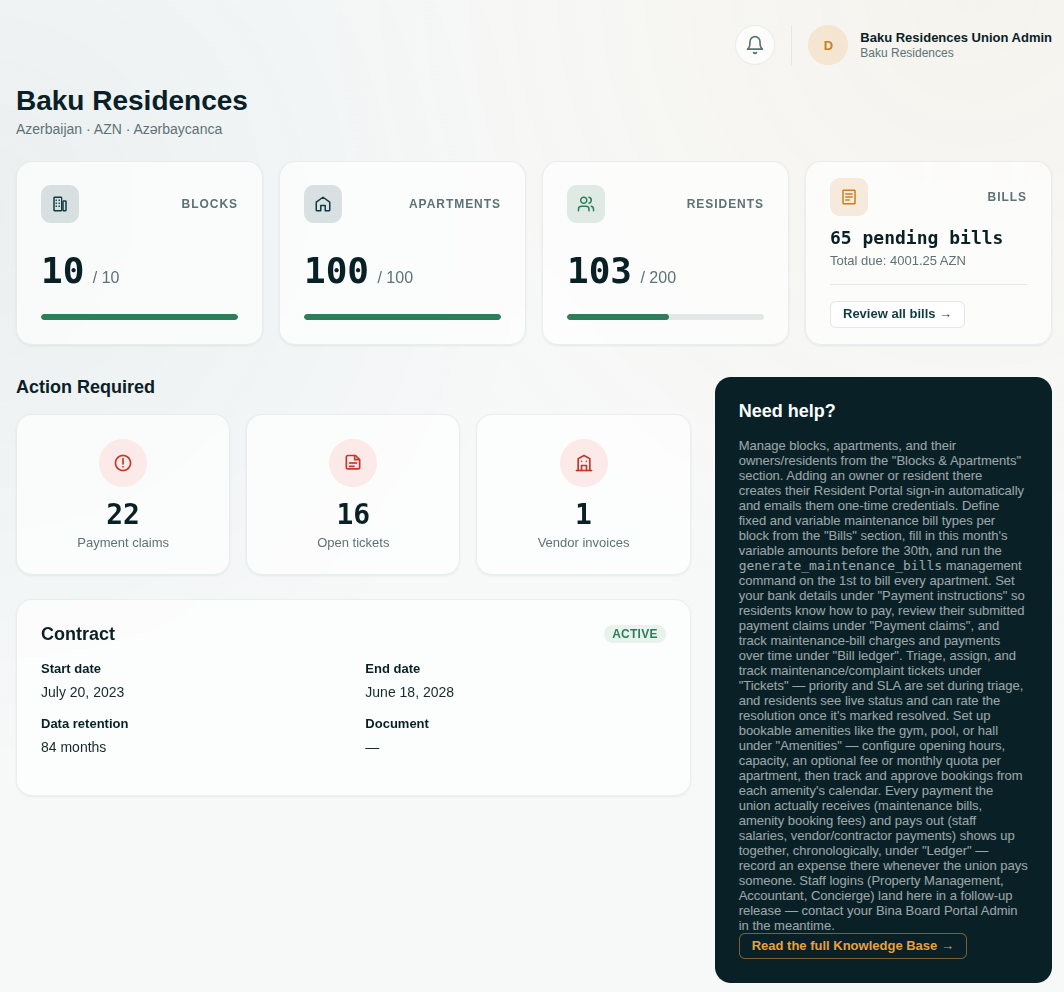
Task: Click generate_maintenance_bills command text
Action: coord(840,566)
